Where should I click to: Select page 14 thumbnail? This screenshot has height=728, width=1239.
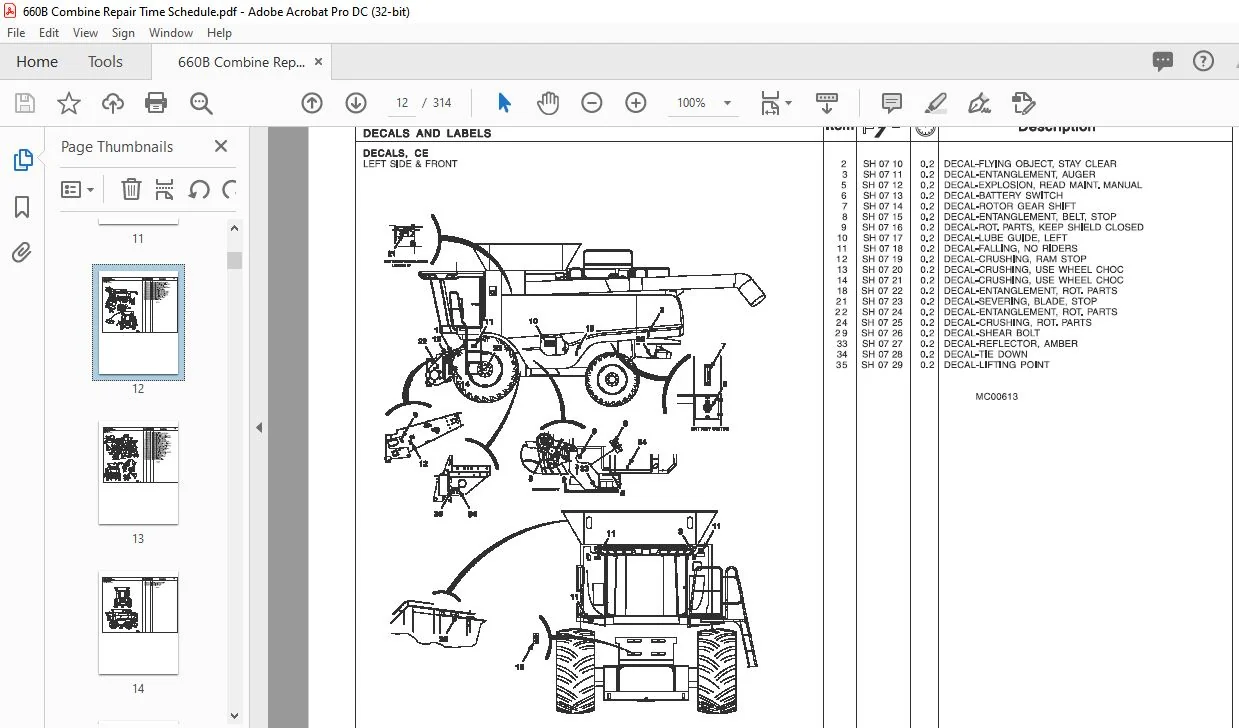tap(138, 623)
